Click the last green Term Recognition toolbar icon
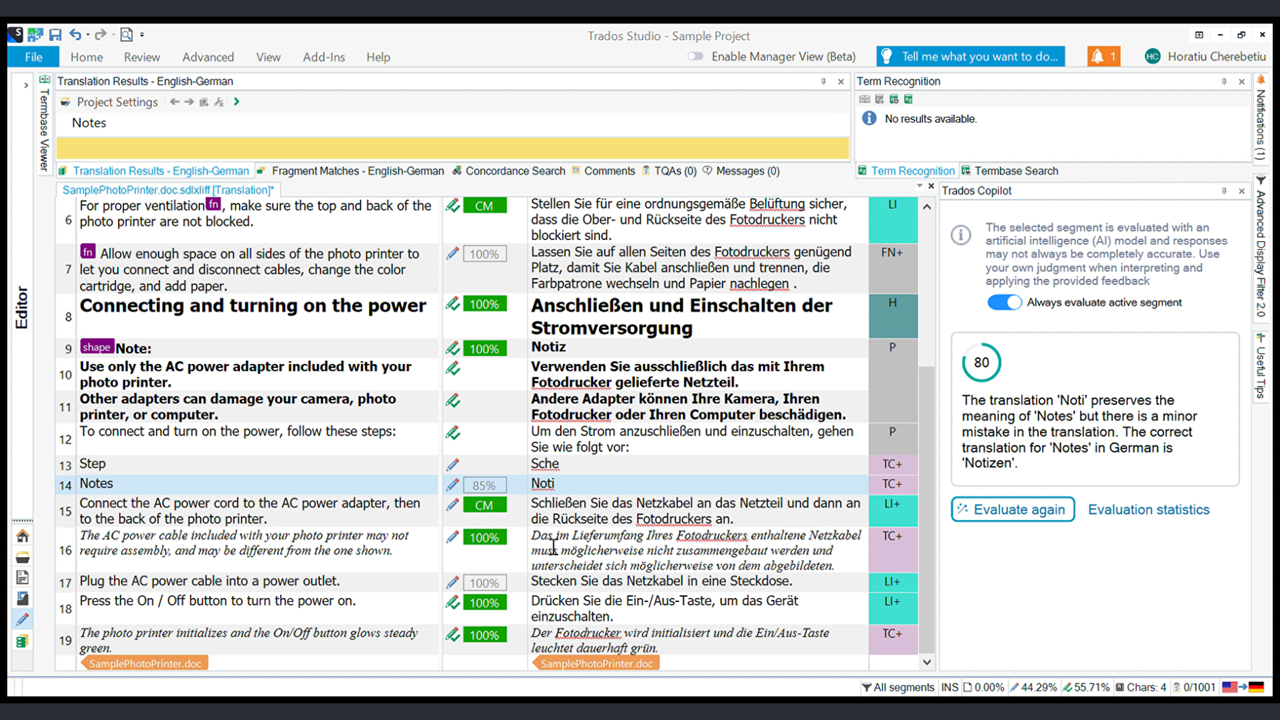Screen dimensions: 1280x720 (x=908, y=99)
